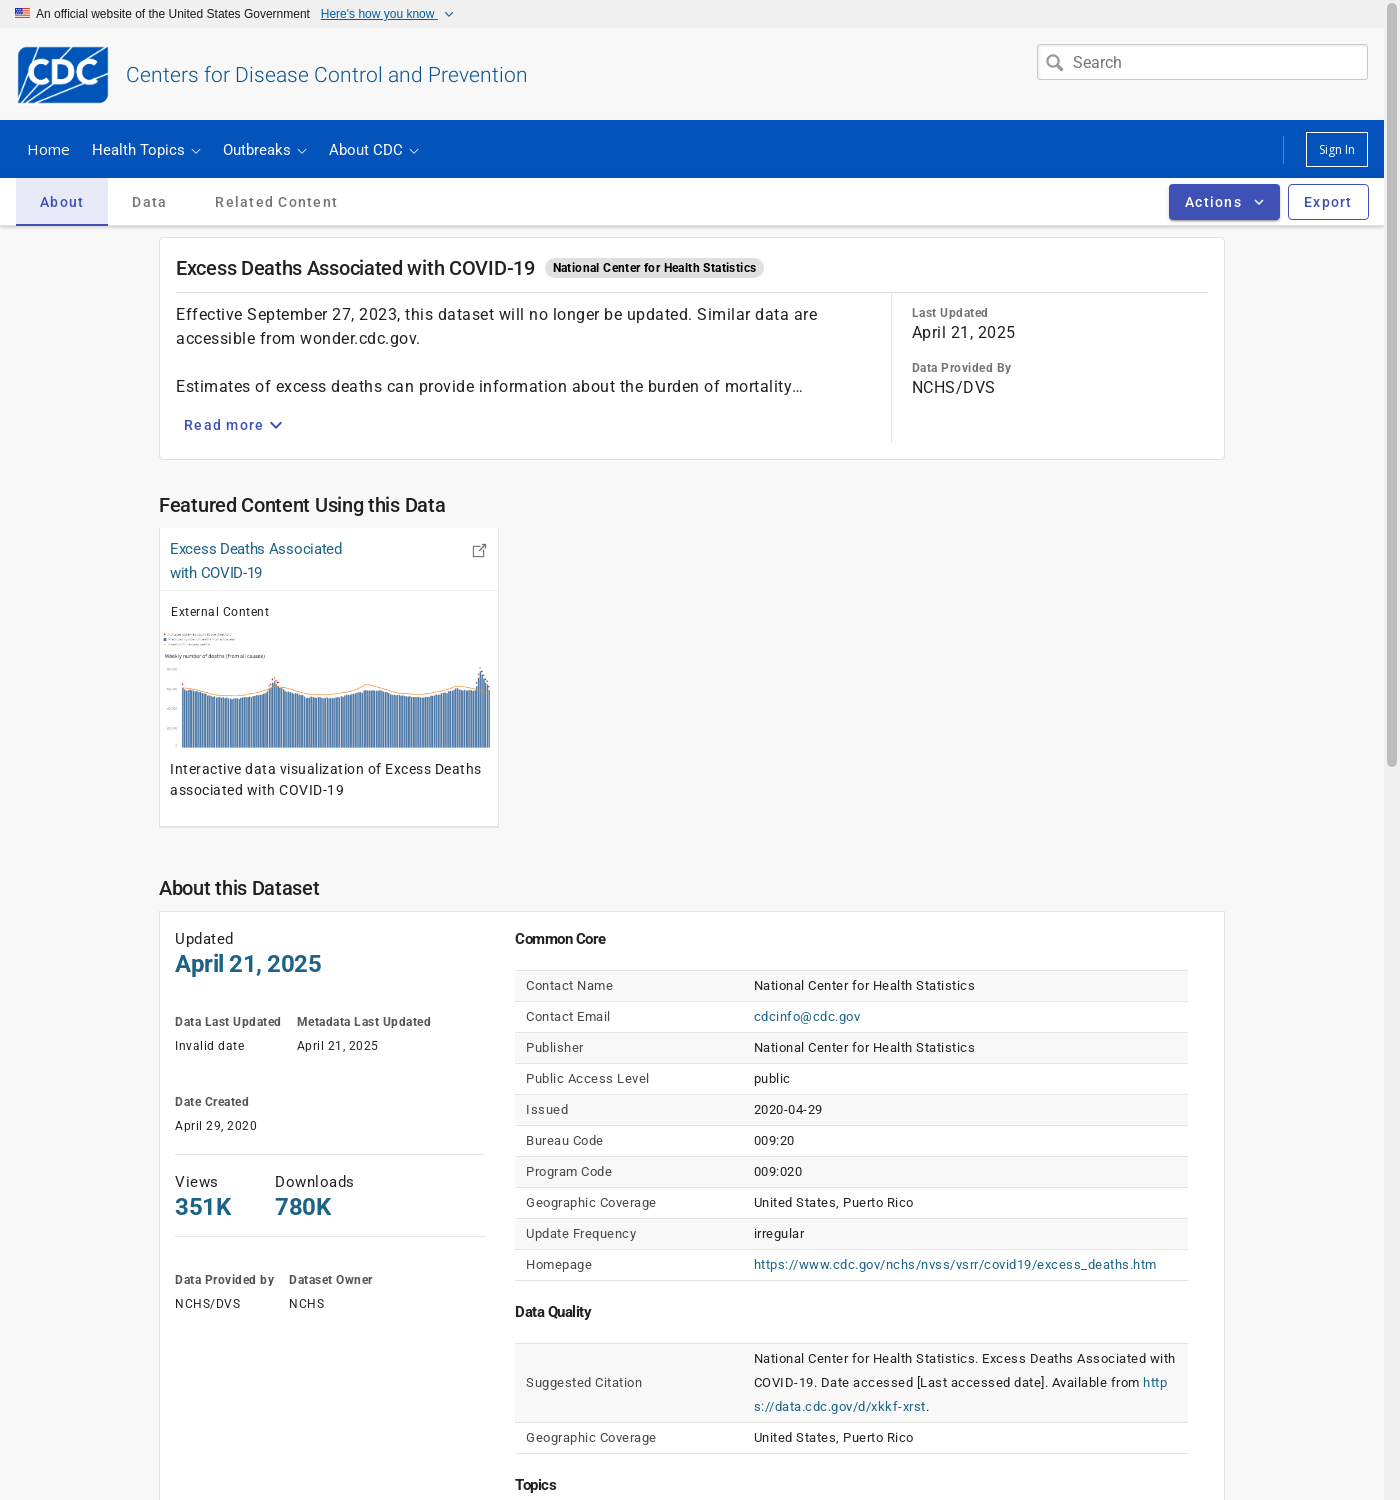Switch to the Related Content tab
Image resolution: width=1400 pixels, height=1500 pixels.
click(276, 202)
